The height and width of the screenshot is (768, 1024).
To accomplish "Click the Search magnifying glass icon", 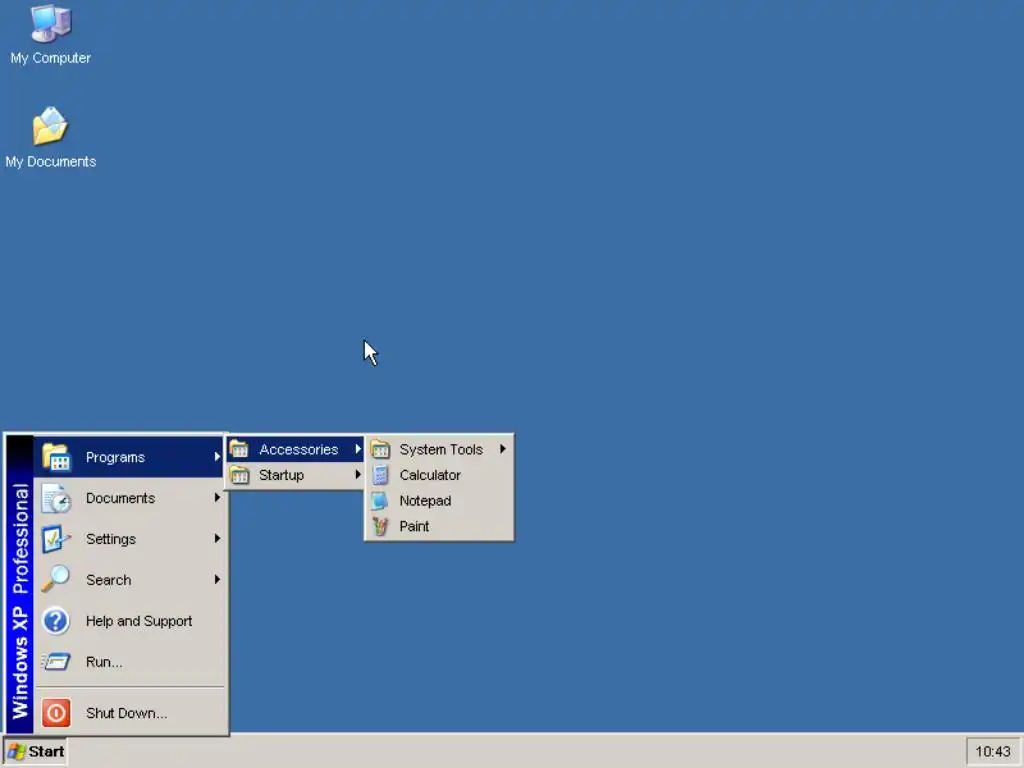I will 56,580.
